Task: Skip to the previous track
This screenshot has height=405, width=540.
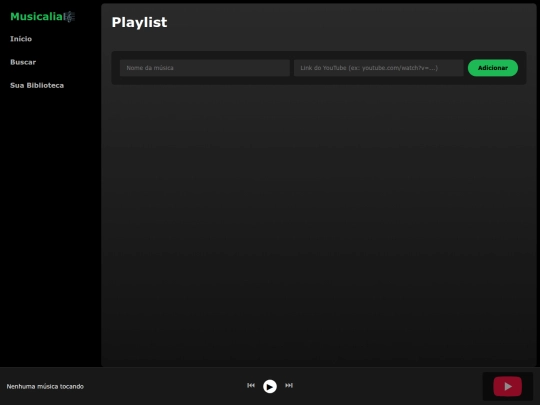Action: click(x=251, y=385)
